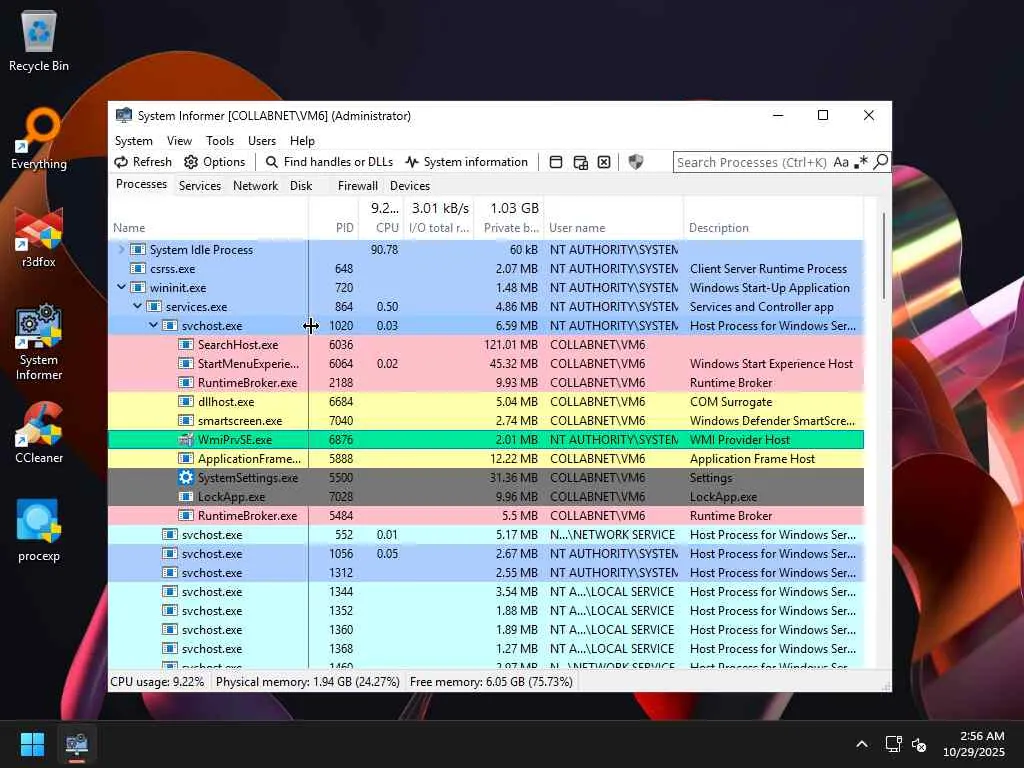This screenshot has height=768, width=1024.
Task: Open the procexp desktop shortcut
Action: (39, 530)
